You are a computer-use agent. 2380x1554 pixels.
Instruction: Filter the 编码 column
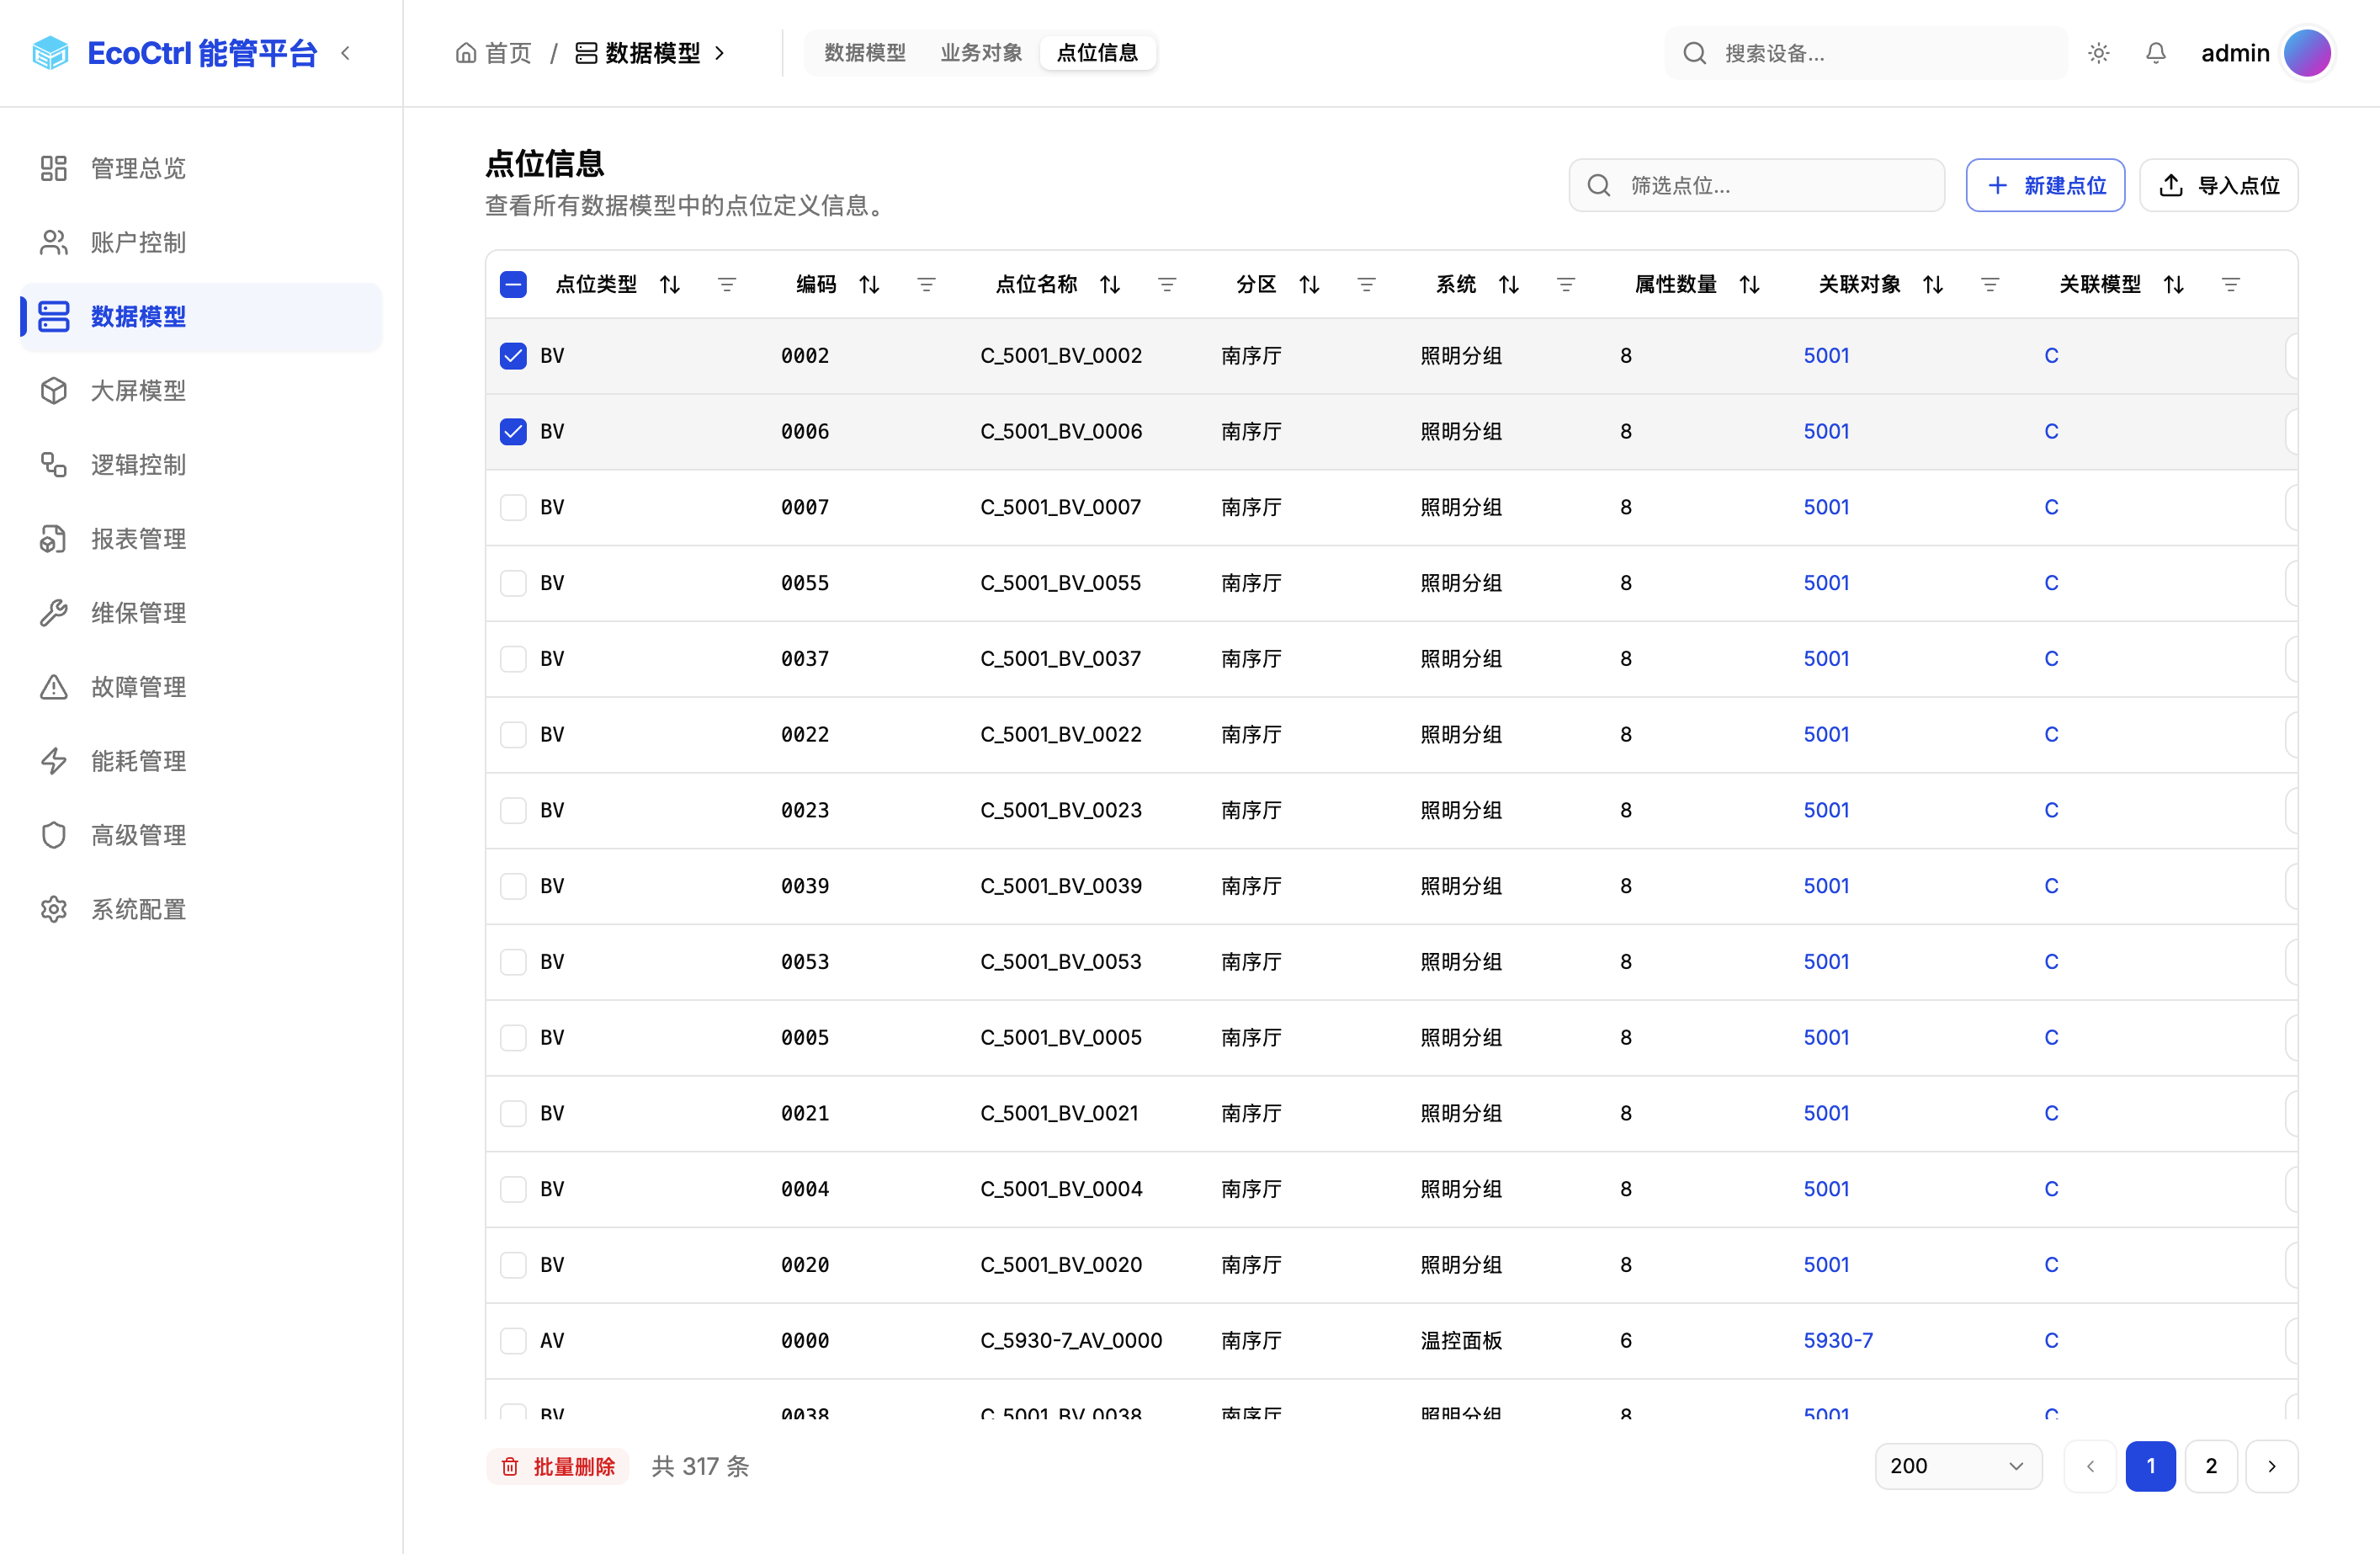coord(926,285)
